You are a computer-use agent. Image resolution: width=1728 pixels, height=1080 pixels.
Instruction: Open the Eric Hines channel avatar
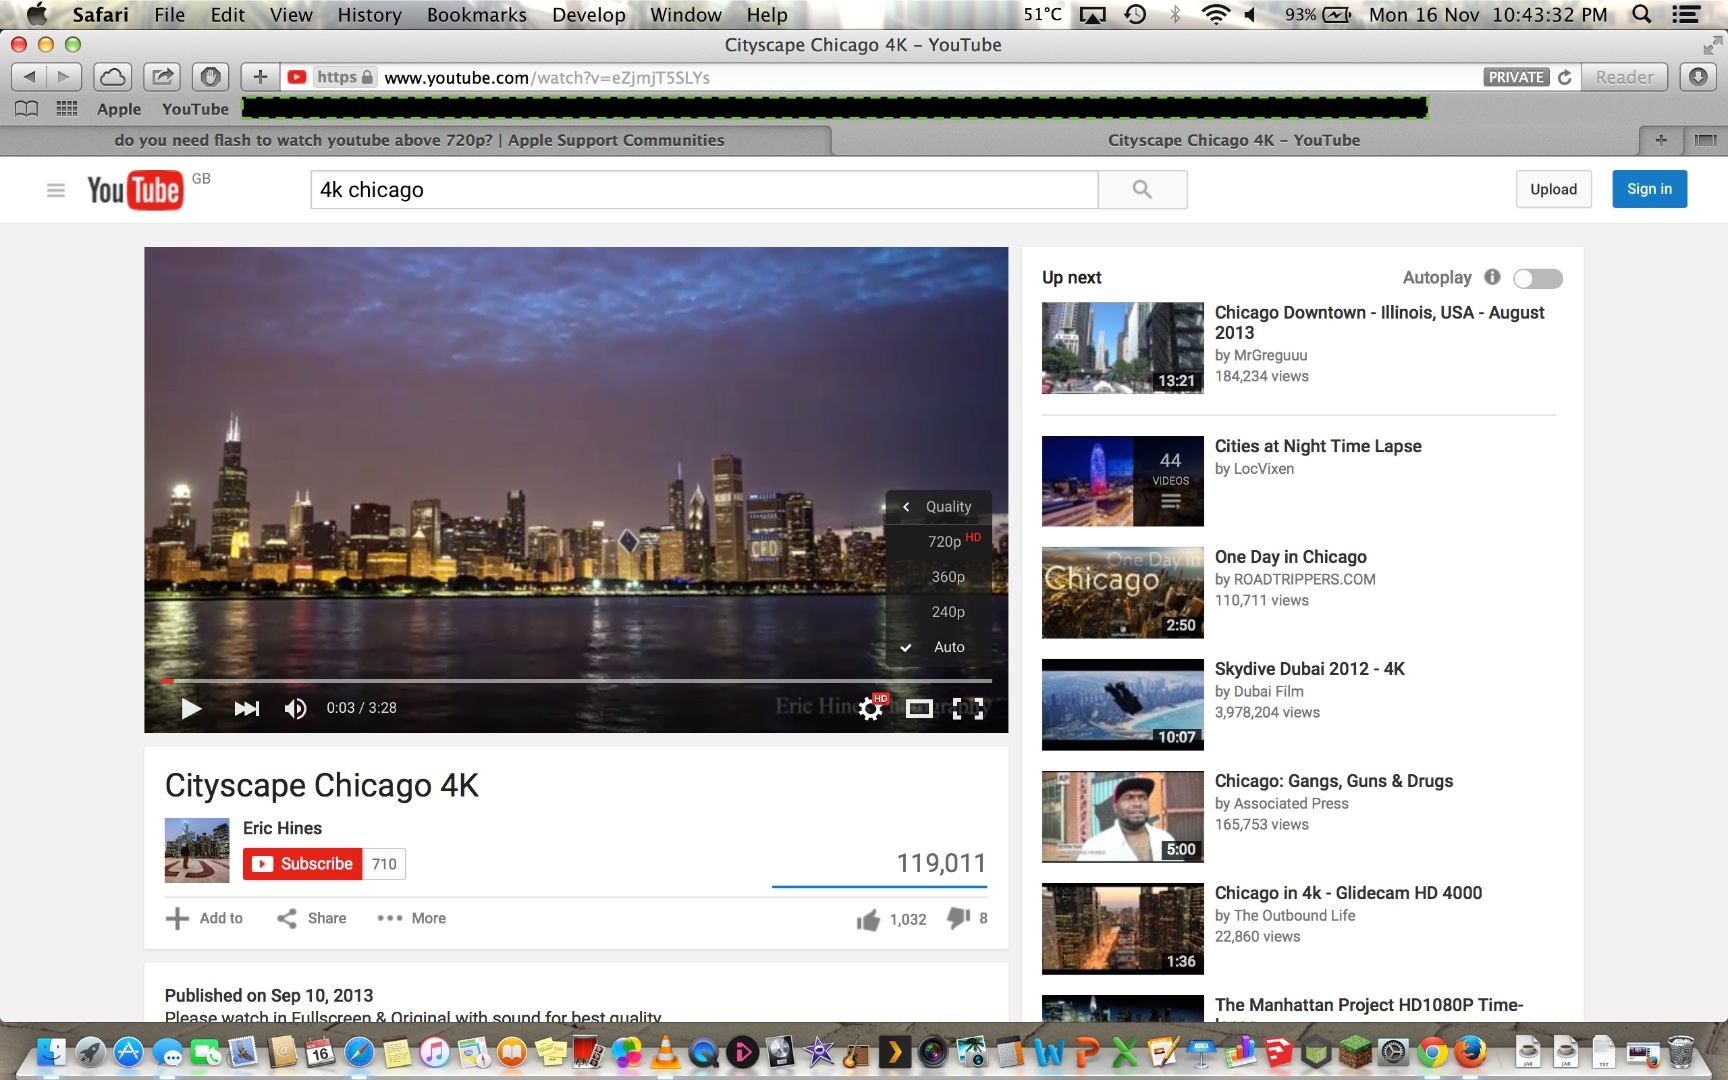point(197,850)
